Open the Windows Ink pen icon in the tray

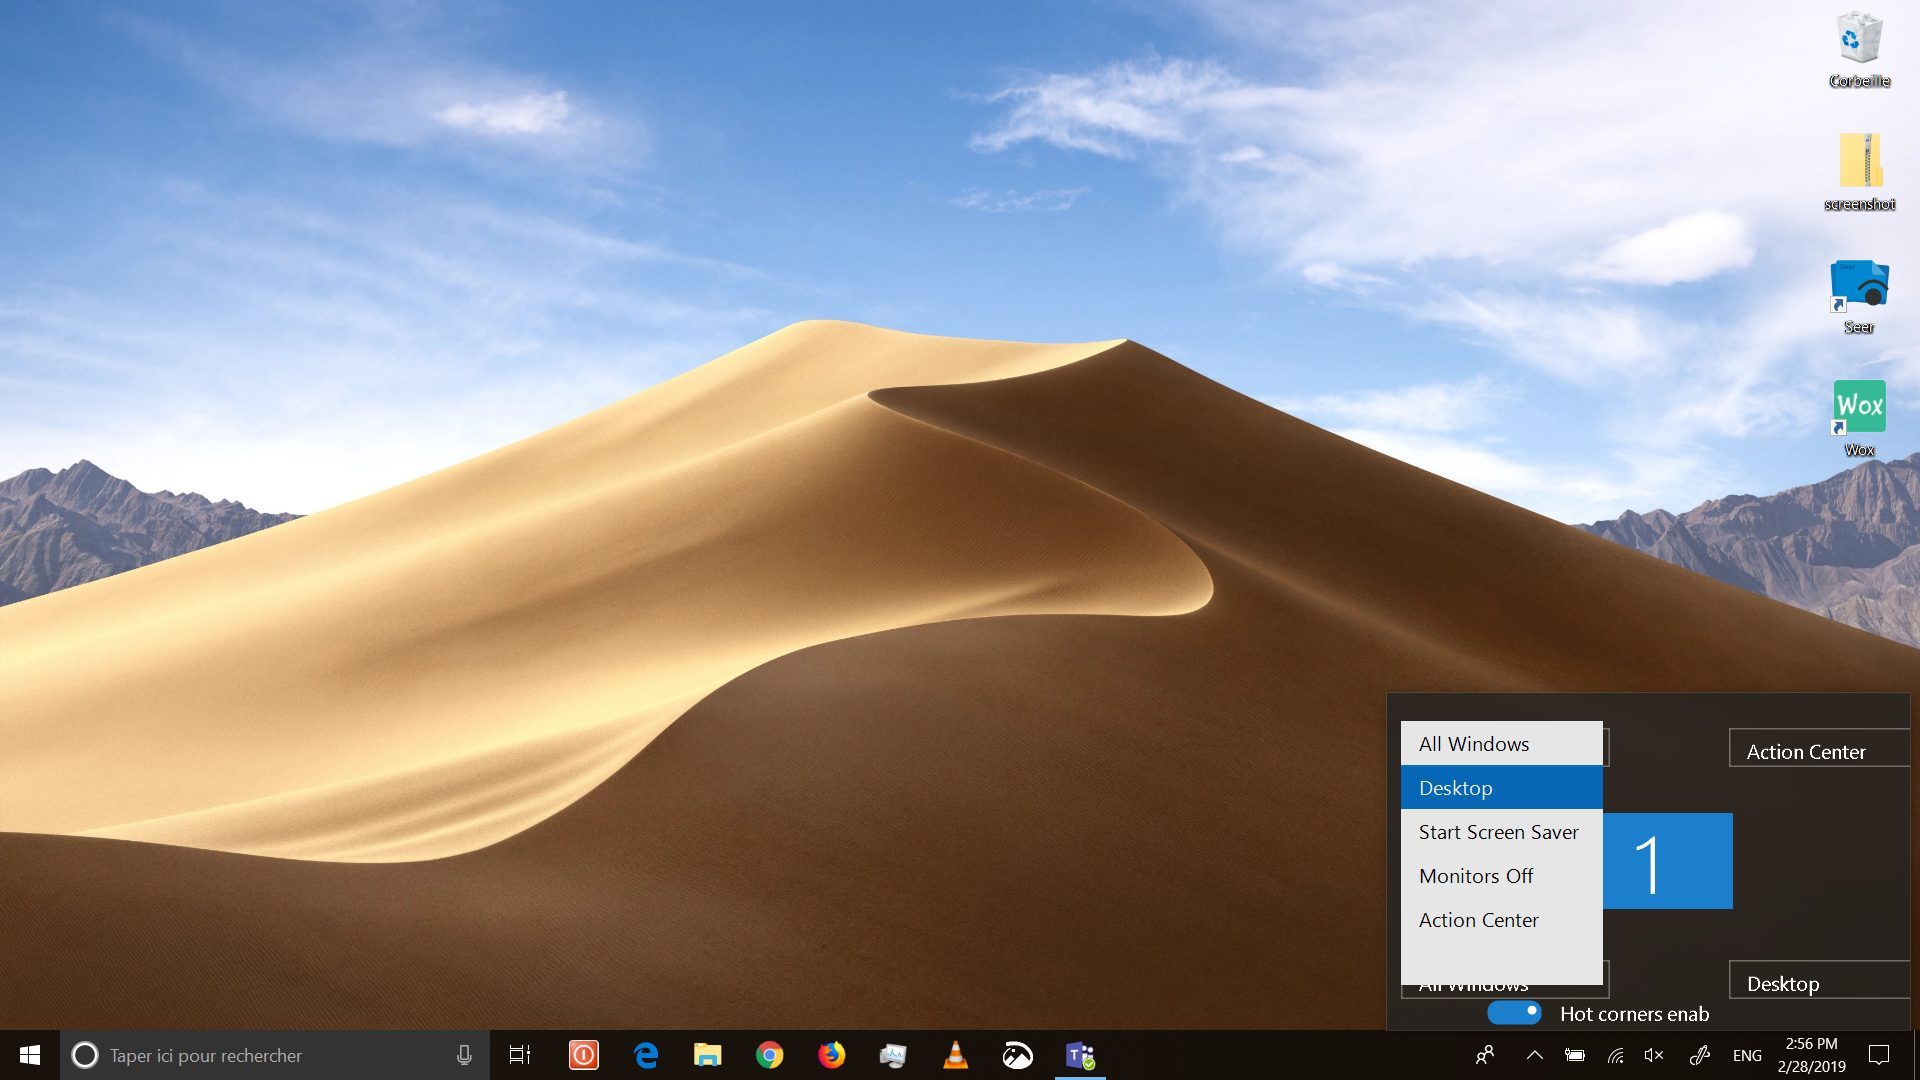click(1699, 1055)
